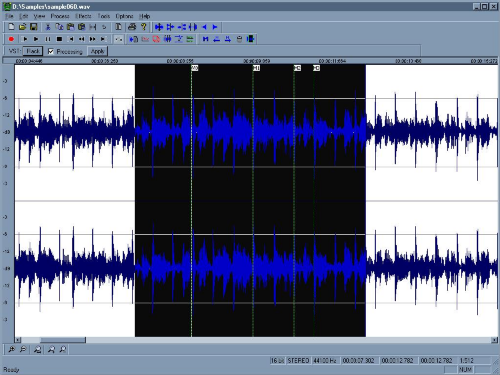Toggle the Processing checkbox
This screenshot has height=375, width=500.
coord(51,51)
